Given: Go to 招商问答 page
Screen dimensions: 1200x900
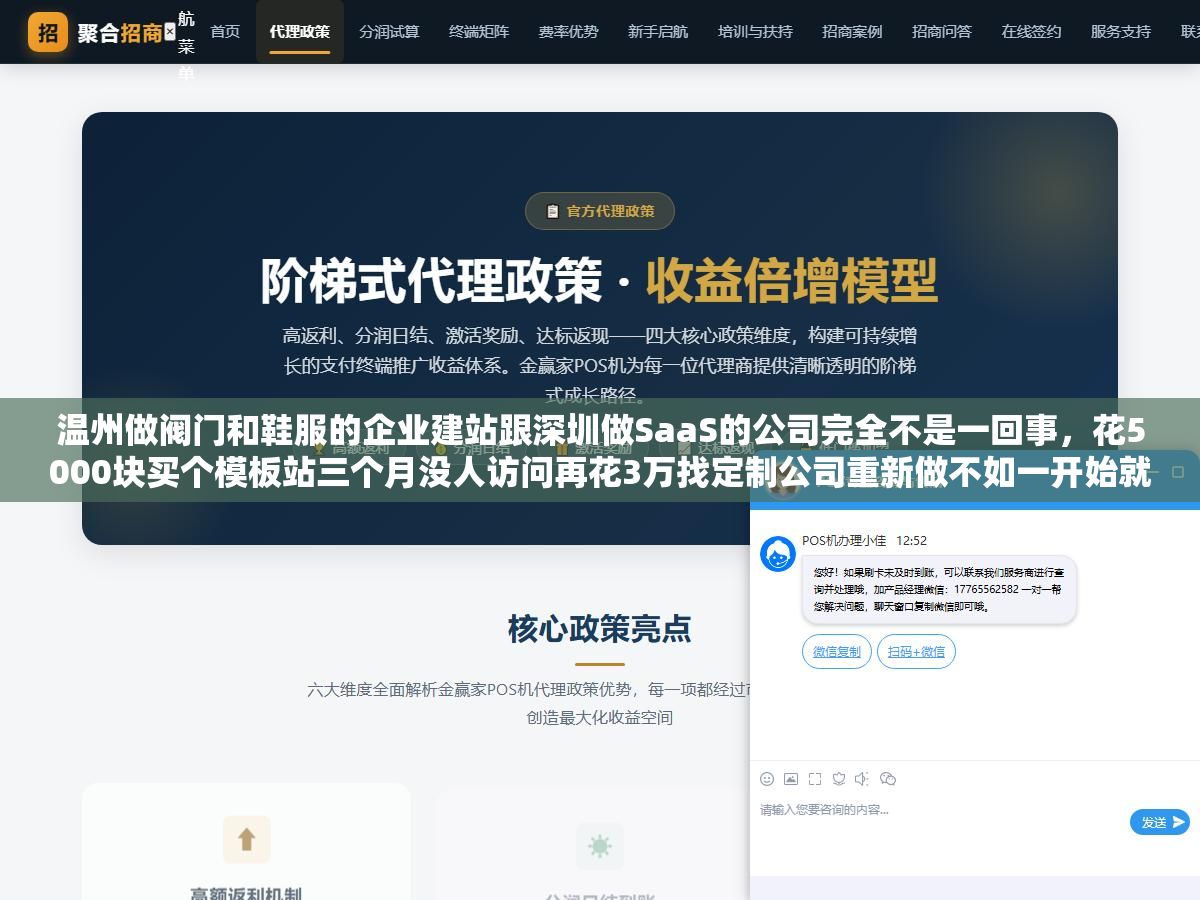Looking at the screenshot, I should pos(942,32).
